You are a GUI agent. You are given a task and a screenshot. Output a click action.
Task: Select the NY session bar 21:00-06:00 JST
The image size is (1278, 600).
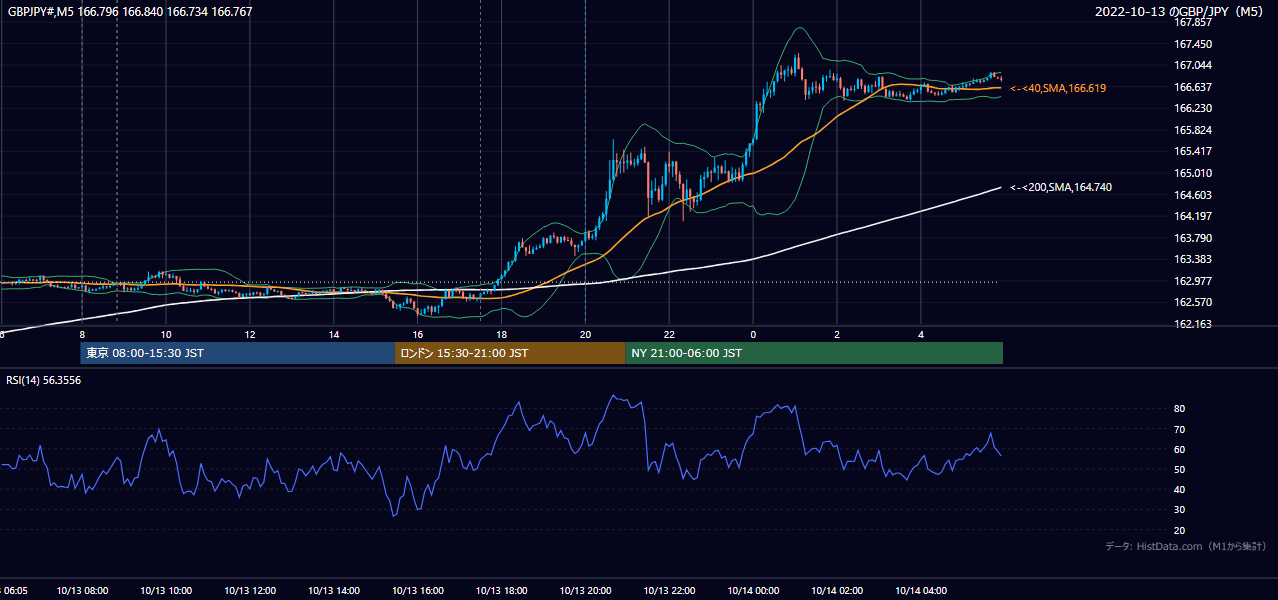[x=814, y=353]
